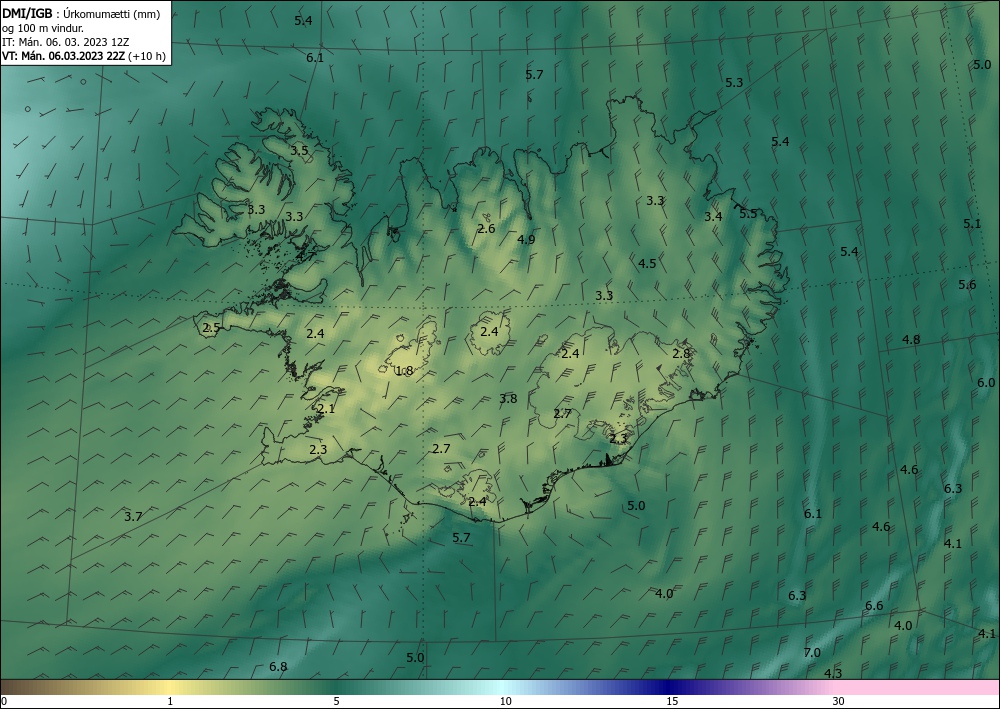This screenshot has height=709, width=1000.
Task: Click the lowest value 1.8
Action: pyautogui.click(x=404, y=371)
